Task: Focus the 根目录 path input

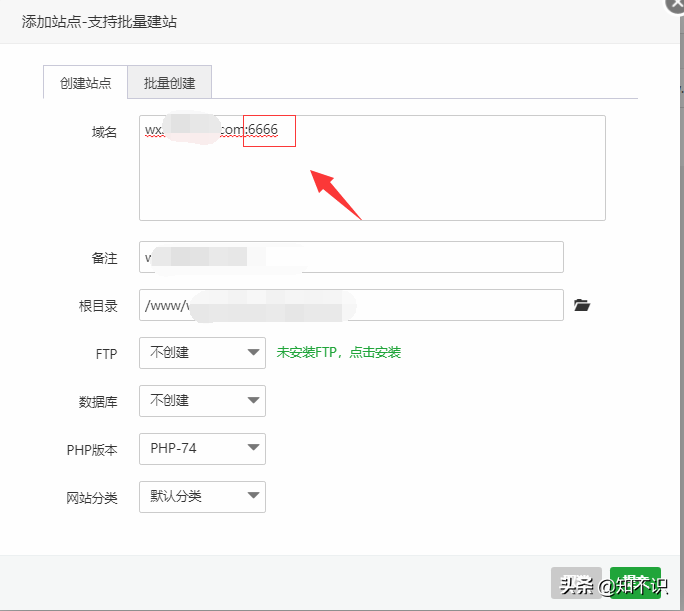Action: coord(351,305)
